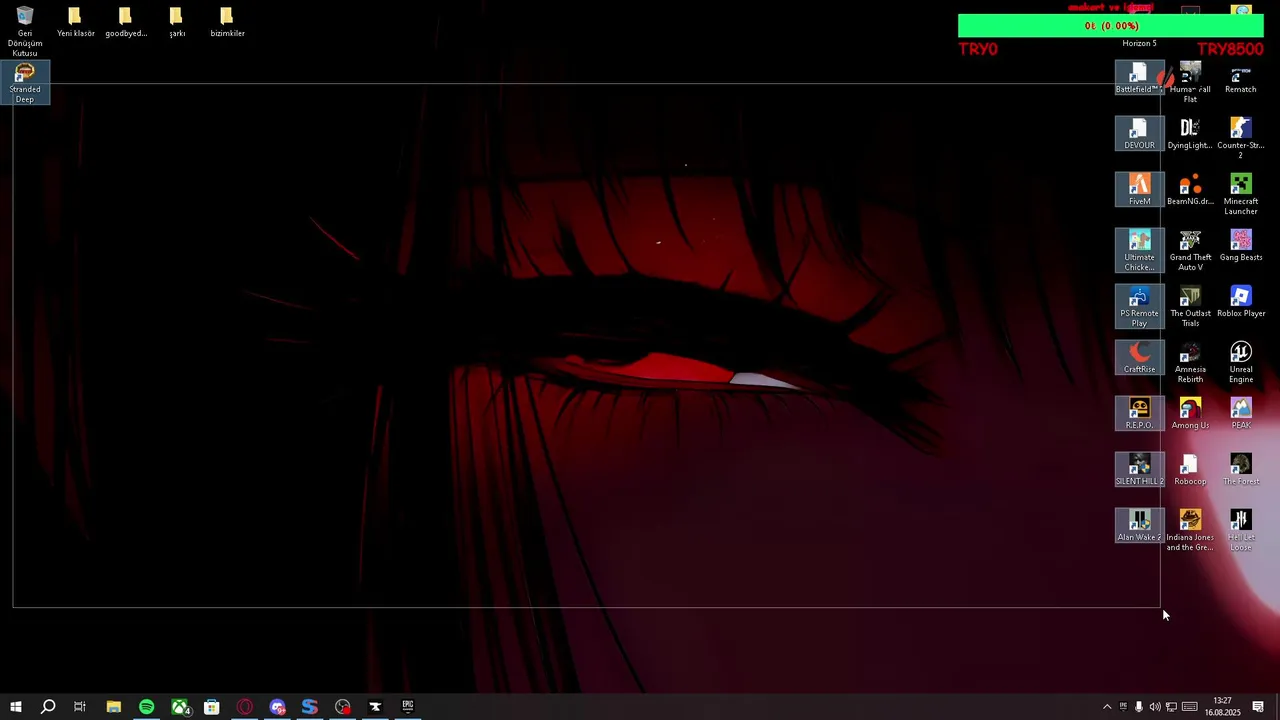Image resolution: width=1280 pixels, height=720 pixels.
Task: Open Epic Games Launcher from taskbar
Action: point(408,707)
